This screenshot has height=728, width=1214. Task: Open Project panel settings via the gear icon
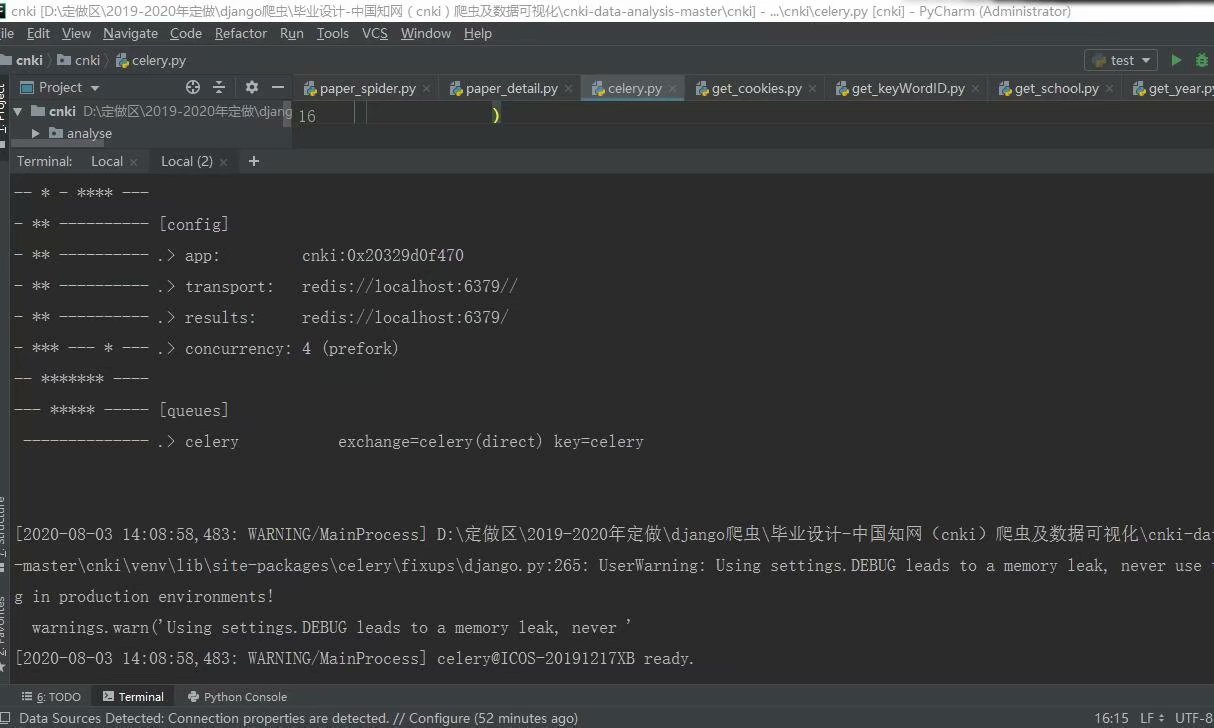pyautogui.click(x=250, y=87)
